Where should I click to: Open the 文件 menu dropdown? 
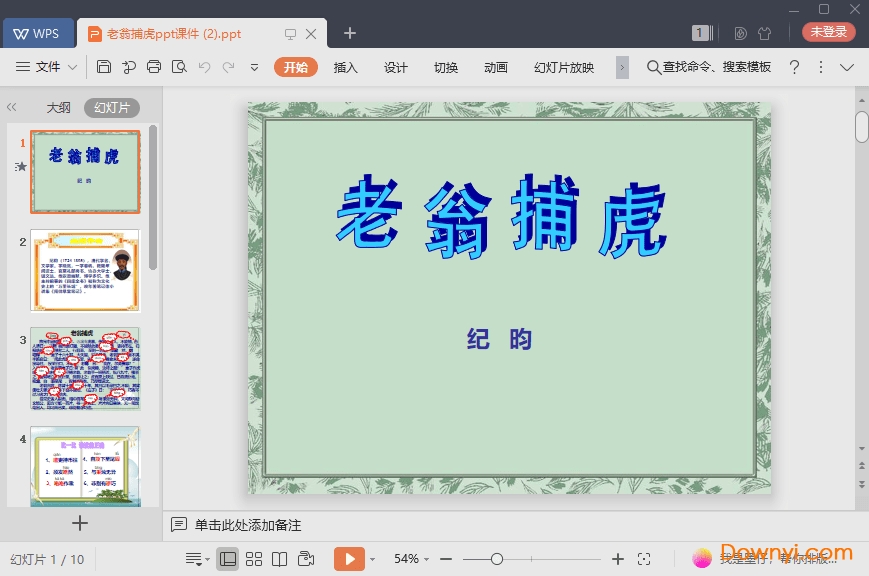coord(48,67)
